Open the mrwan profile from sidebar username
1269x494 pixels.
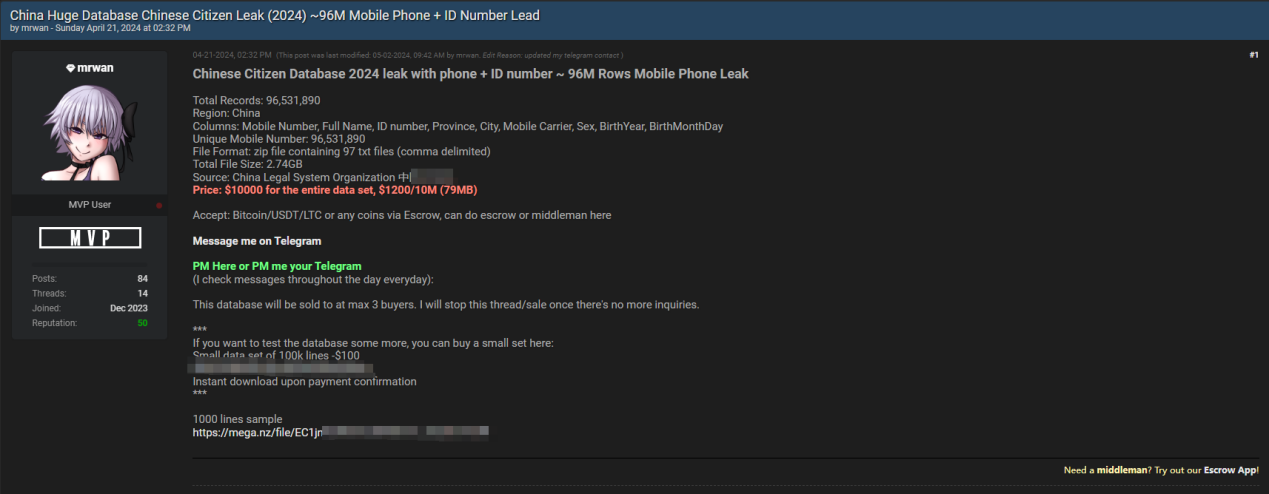coord(96,68)
